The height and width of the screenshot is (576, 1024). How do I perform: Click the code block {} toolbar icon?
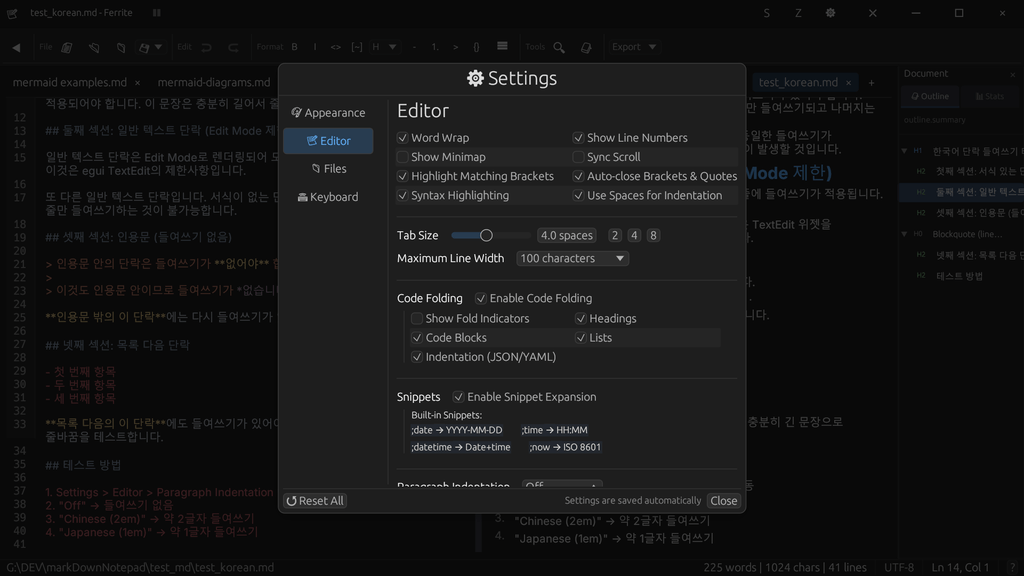[x=476, y=47]
